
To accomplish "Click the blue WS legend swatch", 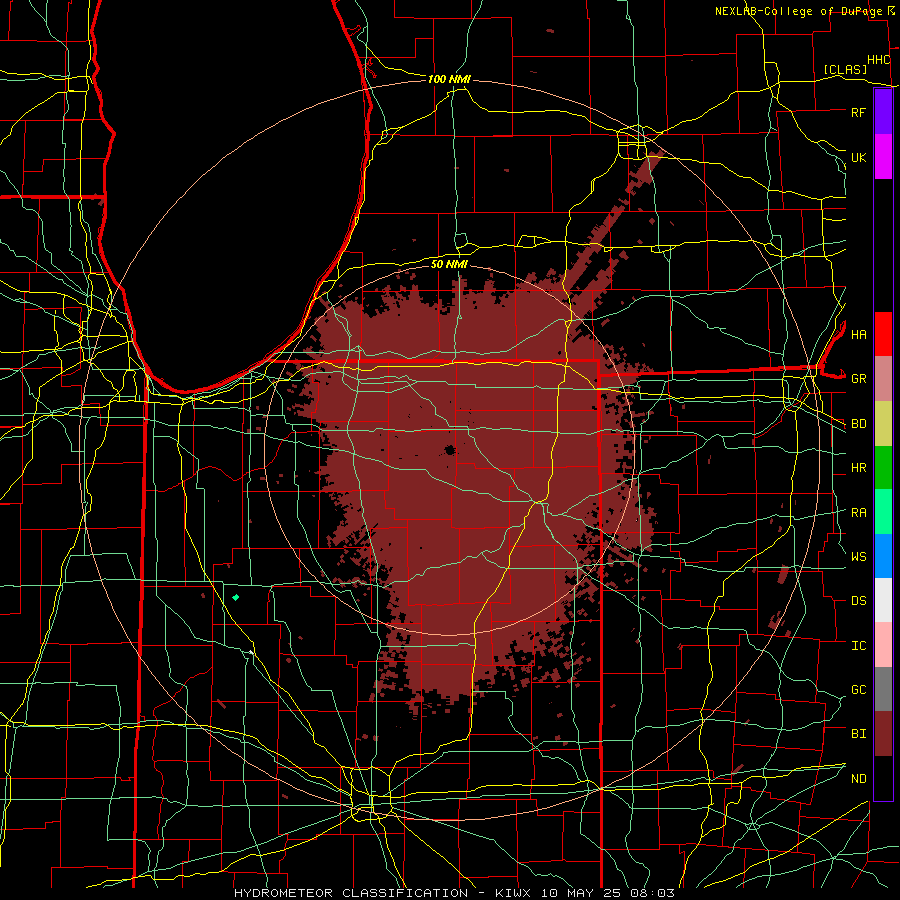I will coord(883,556).
